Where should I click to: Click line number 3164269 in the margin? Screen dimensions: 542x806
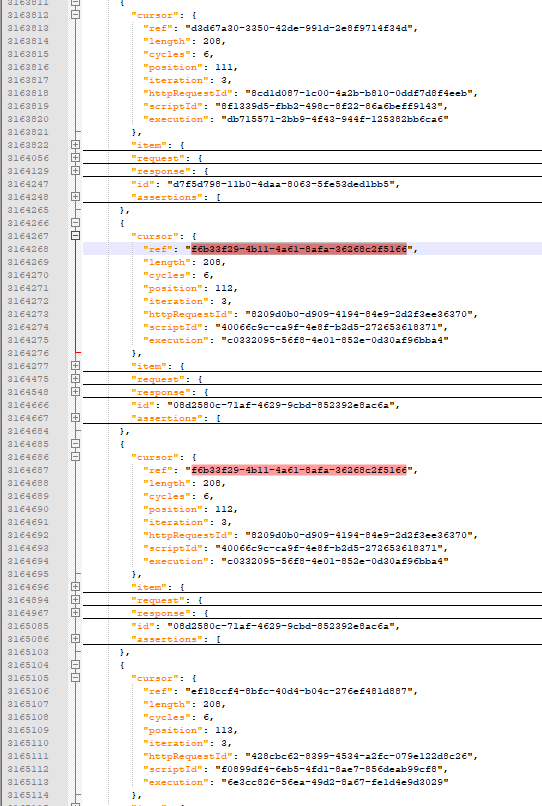[x=28, y=262]
